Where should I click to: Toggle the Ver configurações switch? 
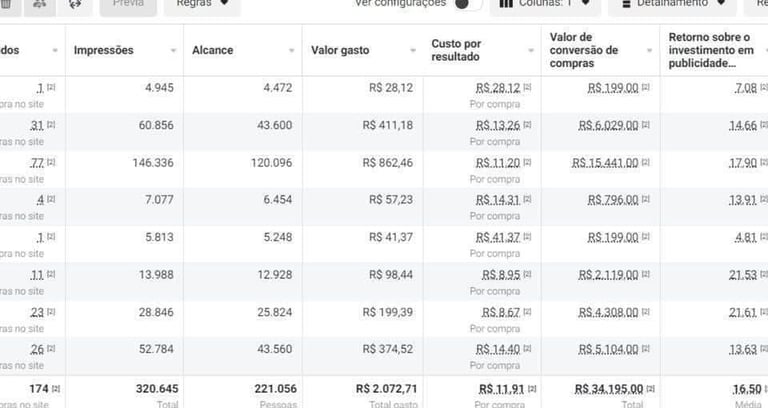click(x=462, y=4)
